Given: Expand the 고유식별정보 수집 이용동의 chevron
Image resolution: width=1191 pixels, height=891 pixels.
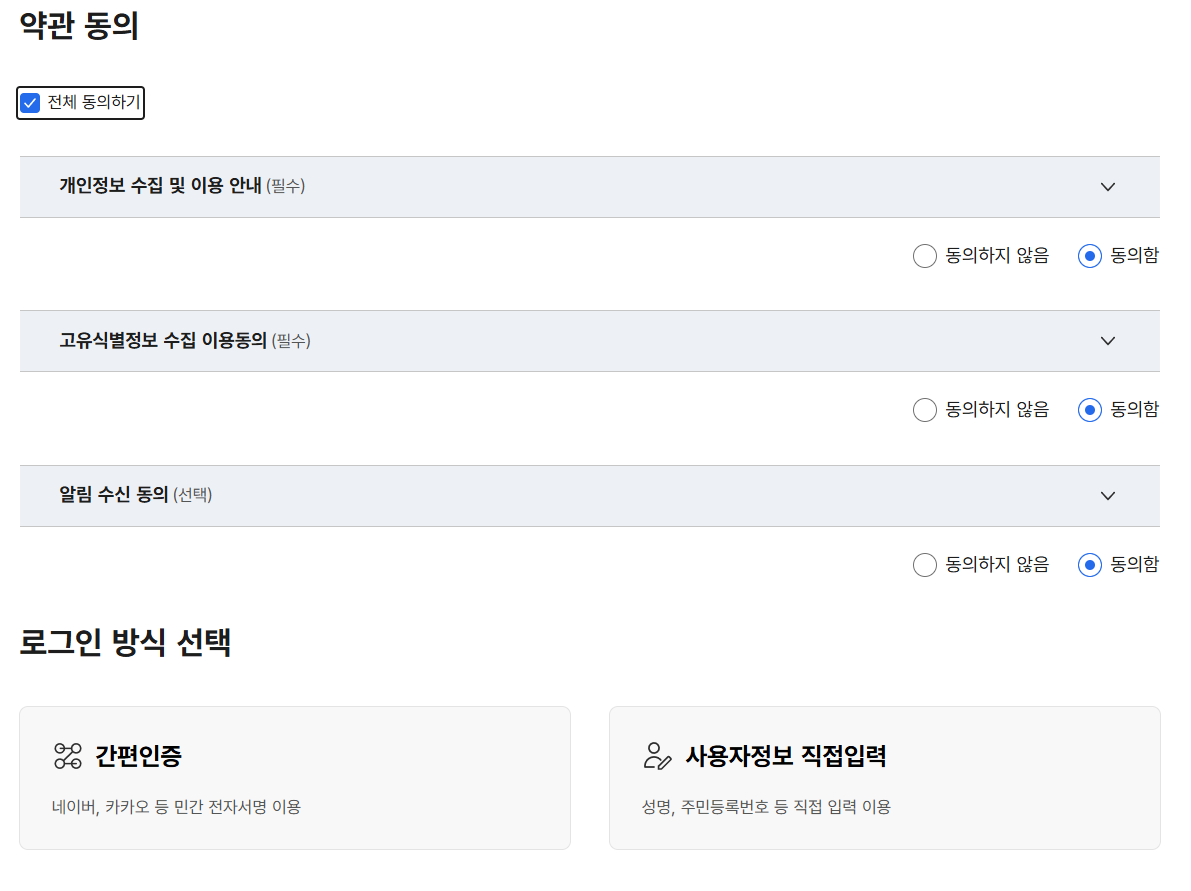Looking at the screenshot, I should [1108, 341].
